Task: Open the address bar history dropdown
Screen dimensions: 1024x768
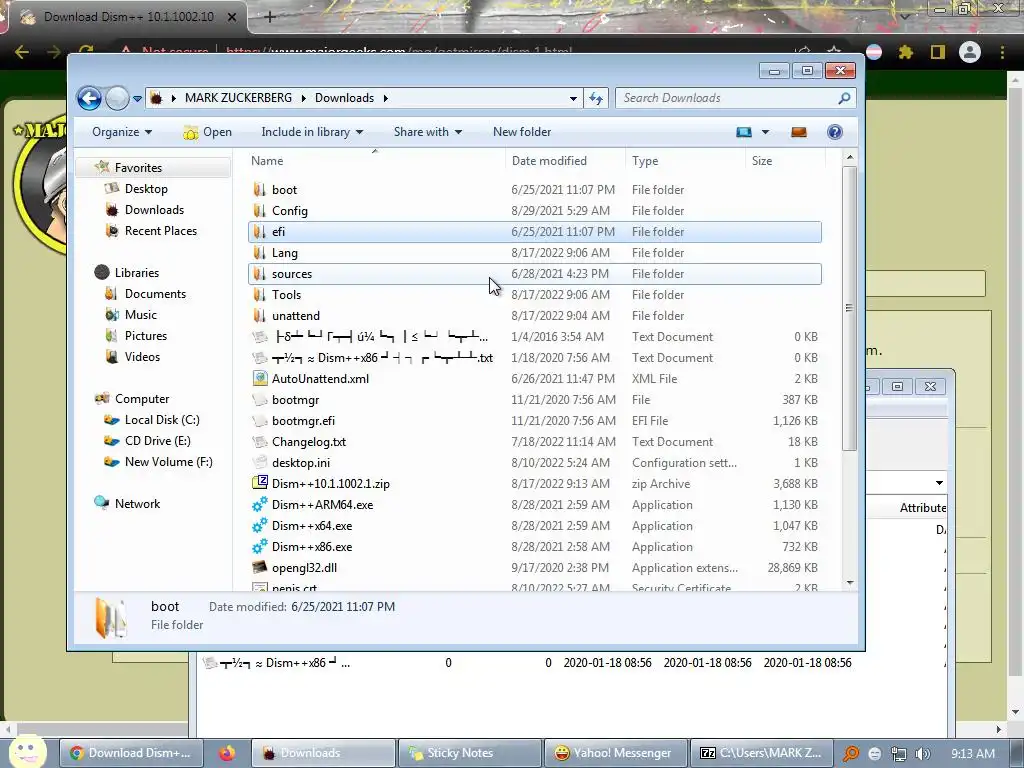Action: [x=573, y=98]
